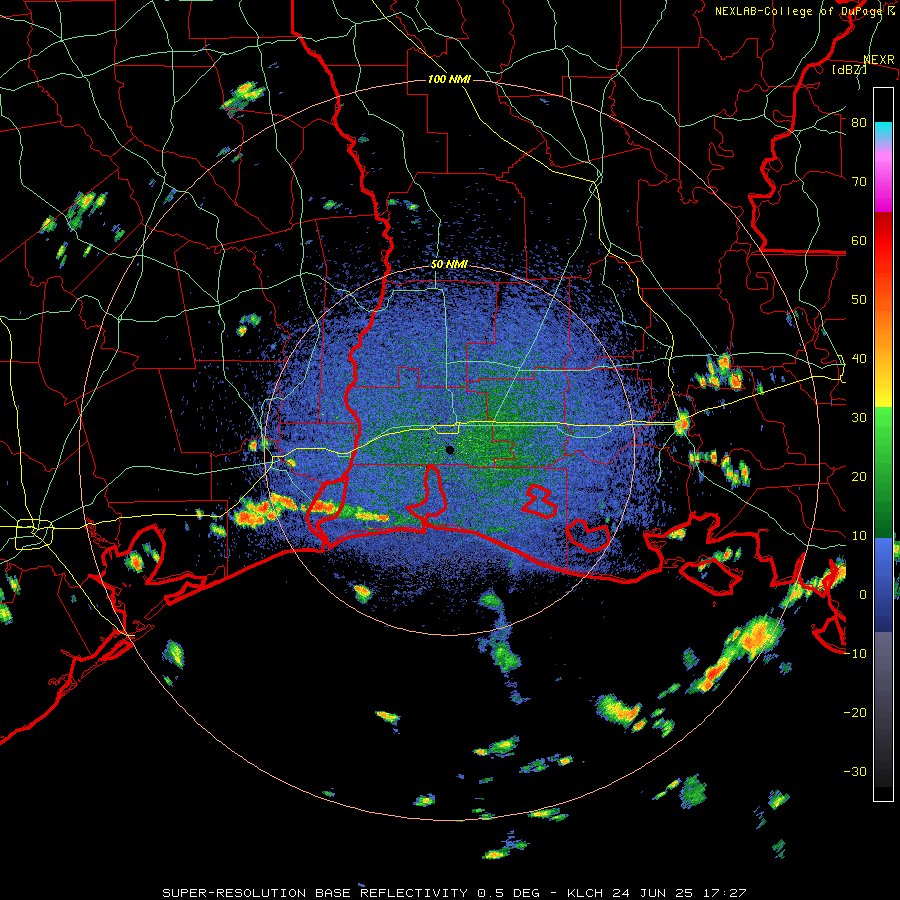Click the -10 value on the dBZ scale
The image size is (900, 900).
[x=855, y=654]
